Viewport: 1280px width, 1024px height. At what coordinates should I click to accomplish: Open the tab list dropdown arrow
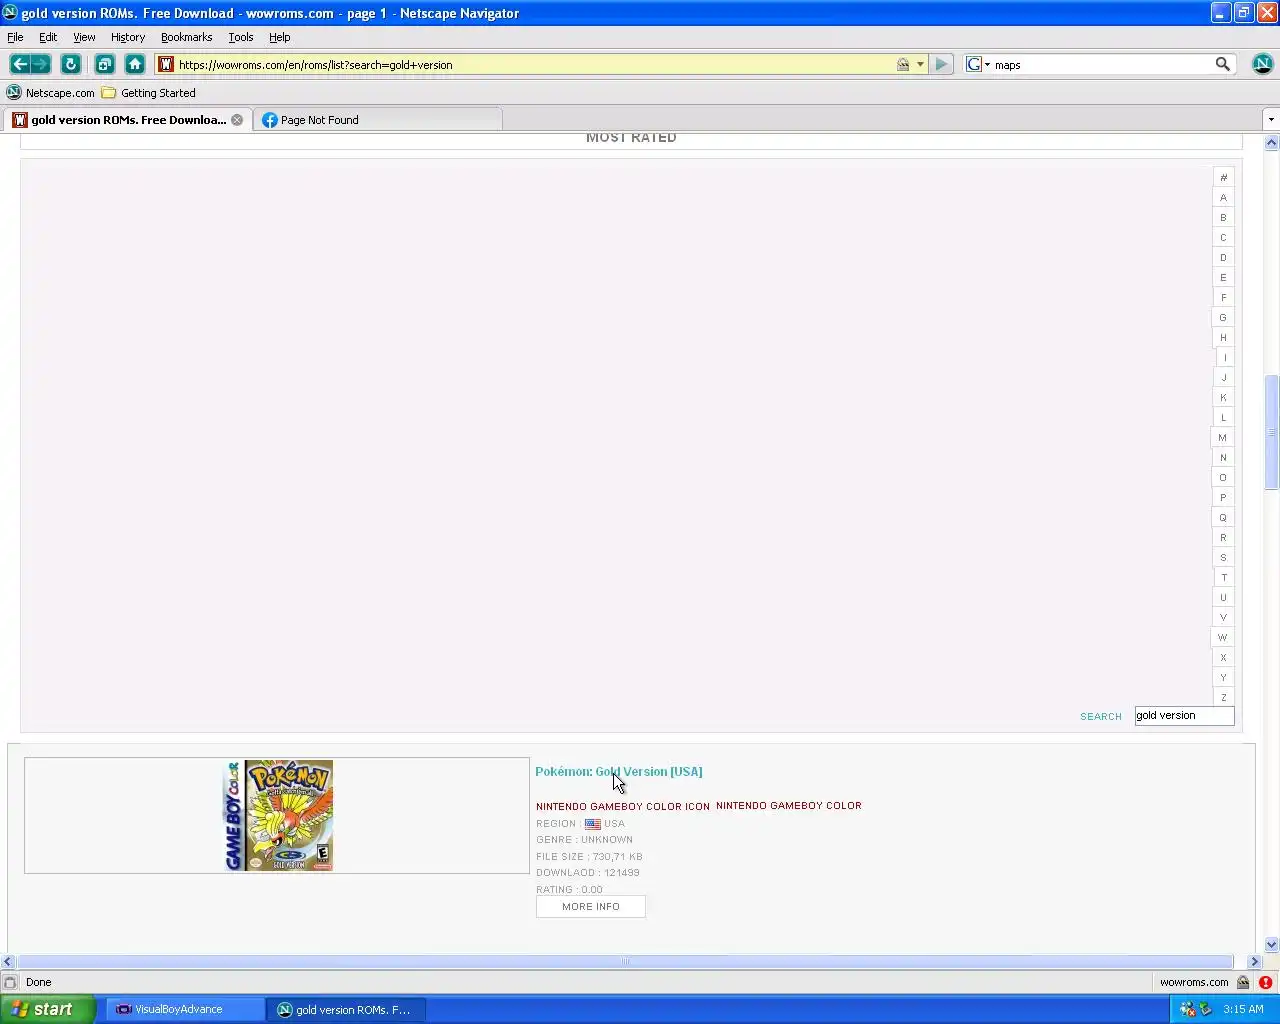1271,120
